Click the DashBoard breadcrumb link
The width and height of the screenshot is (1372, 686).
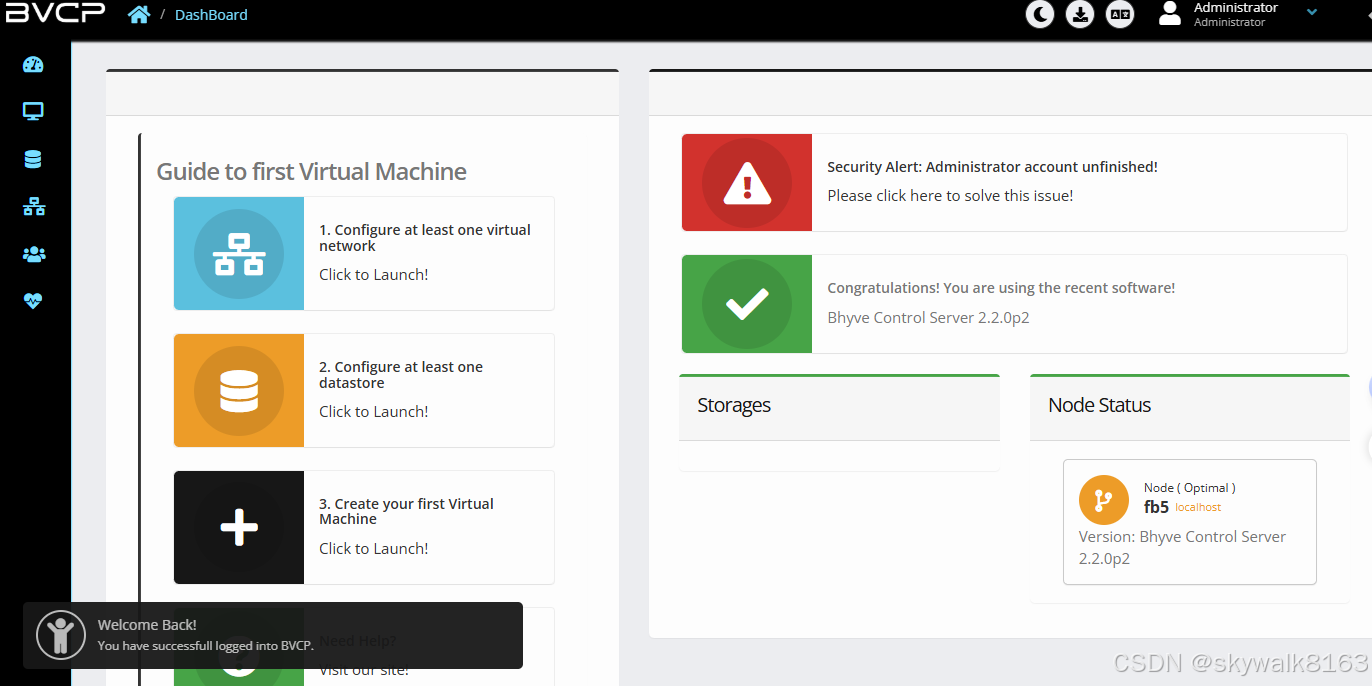click(x=211, y=15)
